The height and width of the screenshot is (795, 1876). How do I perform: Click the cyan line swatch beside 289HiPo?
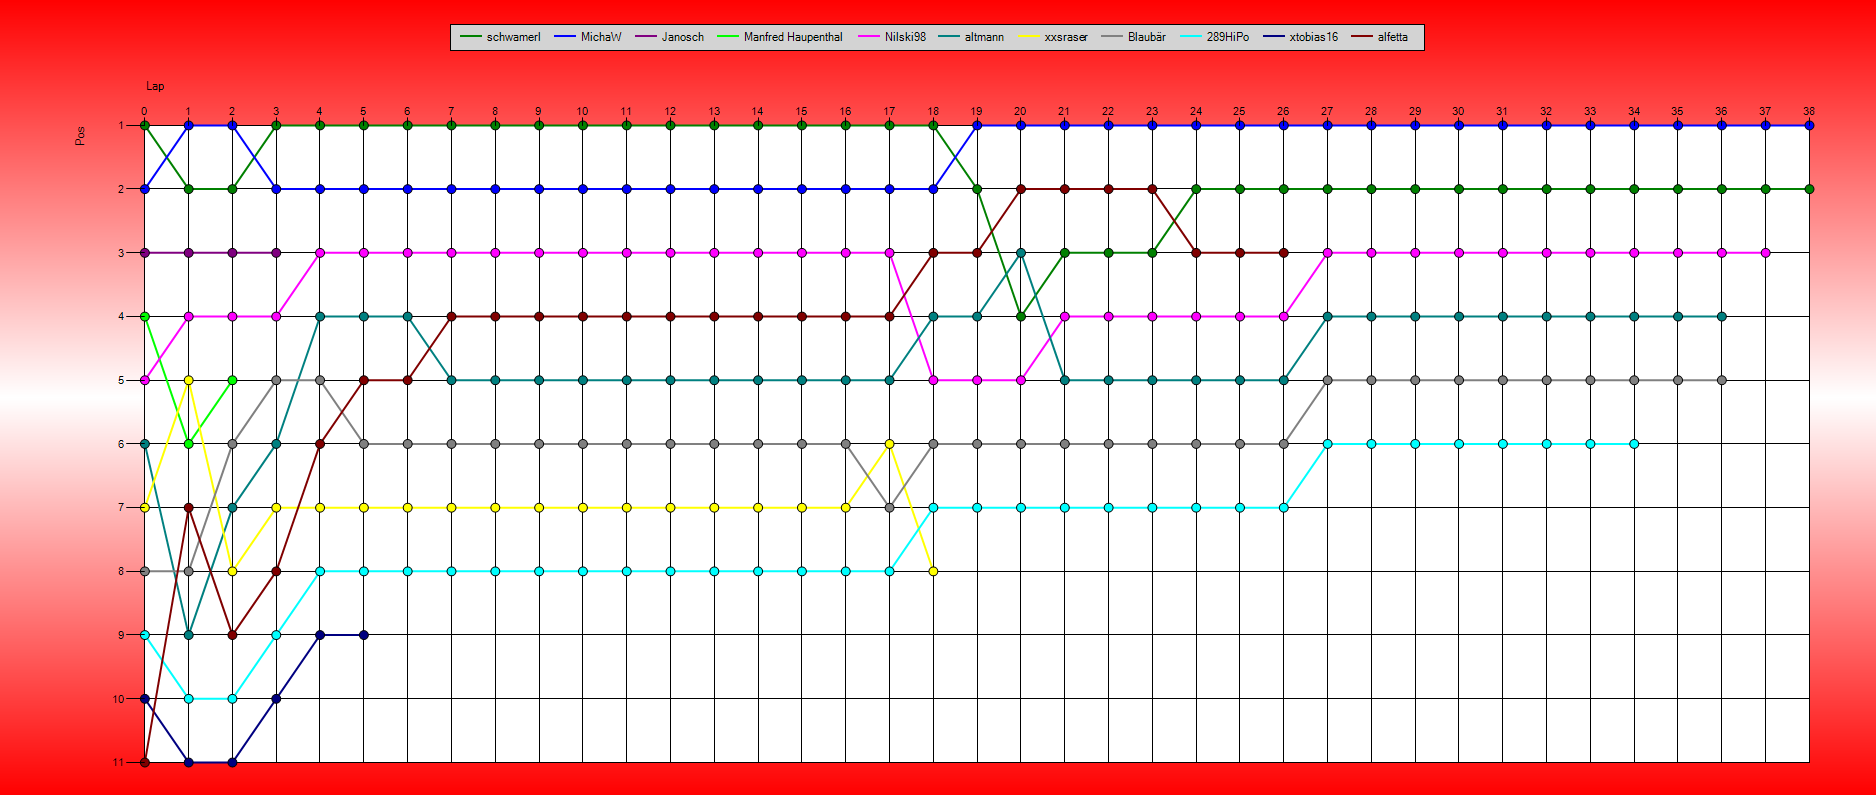tap(1190, 37)
